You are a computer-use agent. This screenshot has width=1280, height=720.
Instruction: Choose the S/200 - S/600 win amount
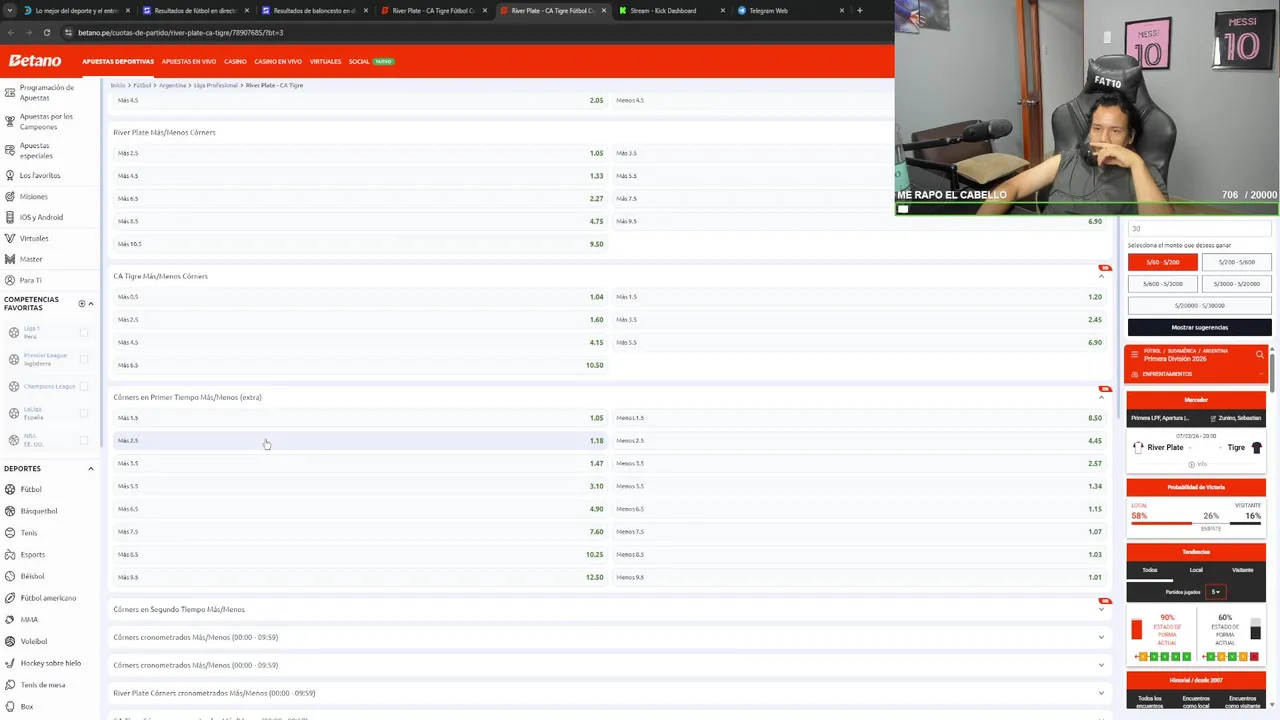(x=1237, y=262)
